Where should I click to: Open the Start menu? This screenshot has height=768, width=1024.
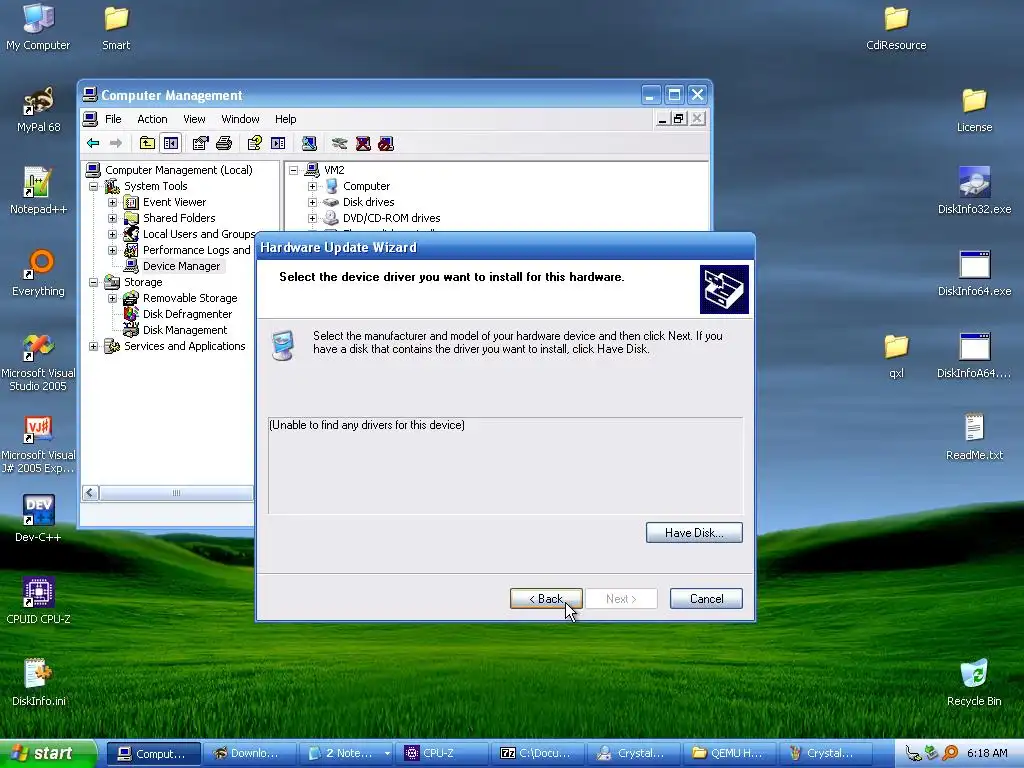(x=48, y=754)
